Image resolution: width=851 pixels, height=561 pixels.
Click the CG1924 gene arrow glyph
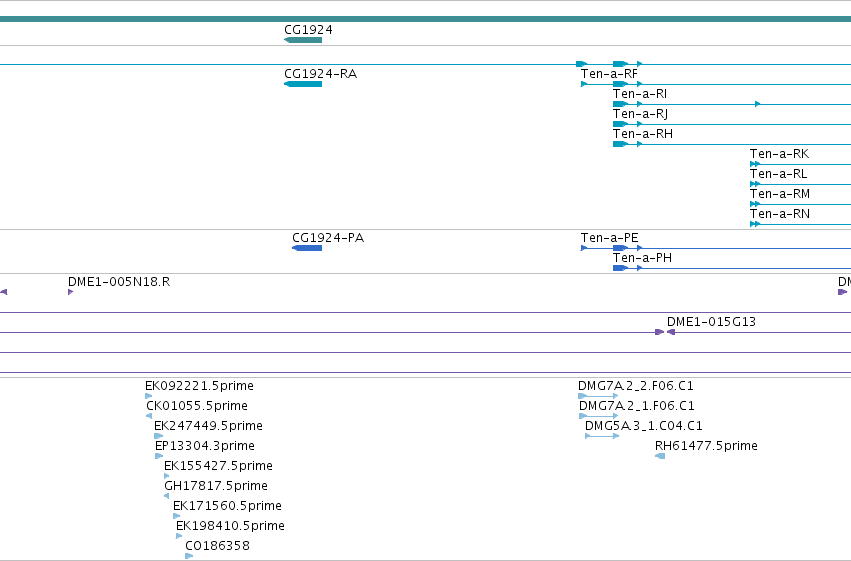[303, 40]
